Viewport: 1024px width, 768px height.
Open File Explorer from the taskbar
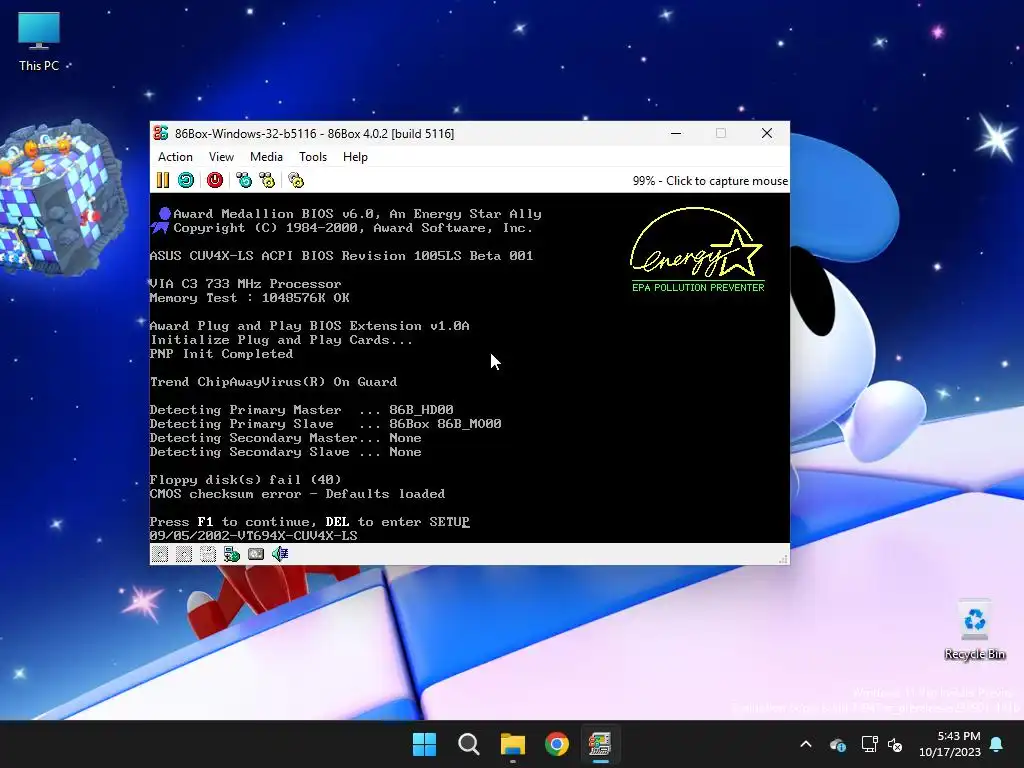pyautogui.click(x=513, y=744)
